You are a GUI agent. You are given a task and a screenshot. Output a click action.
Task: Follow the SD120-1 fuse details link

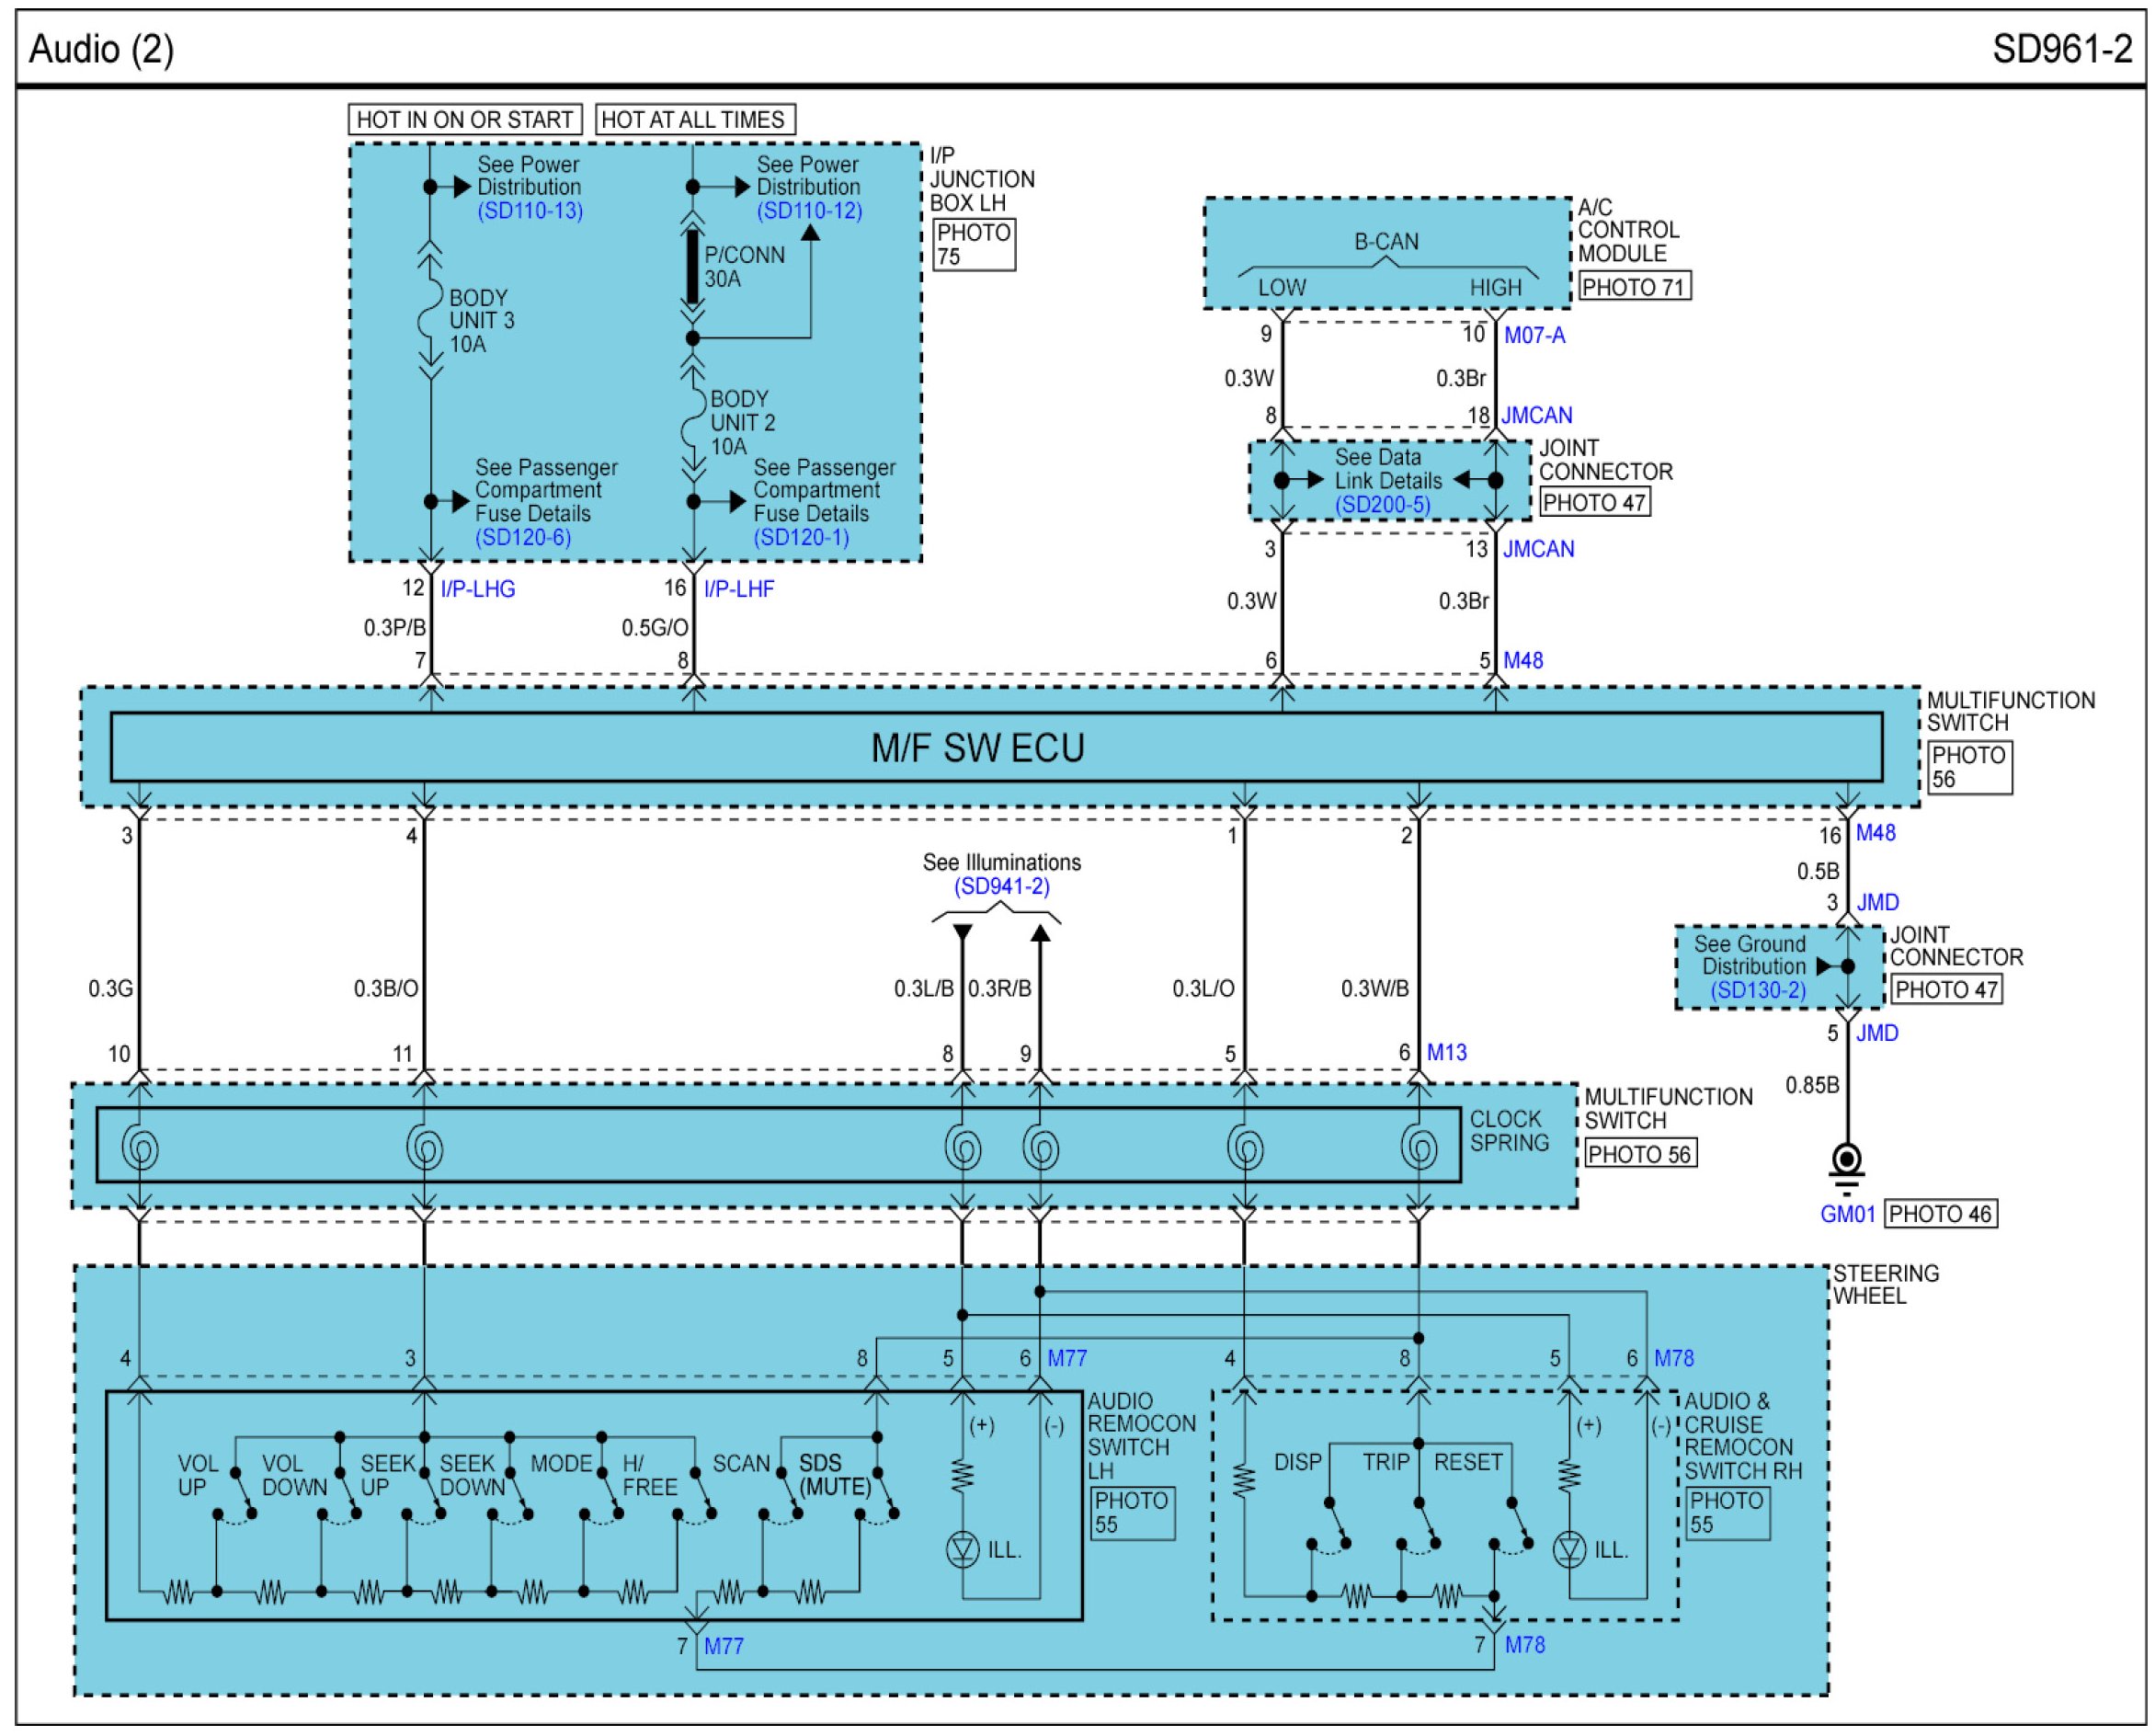click(x=801, y=538)
